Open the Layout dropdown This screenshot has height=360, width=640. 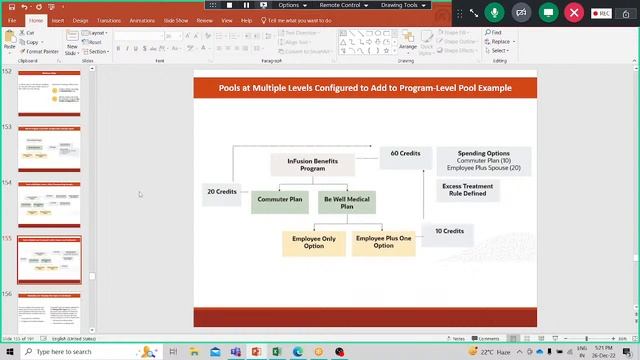[x=95, y=33]
